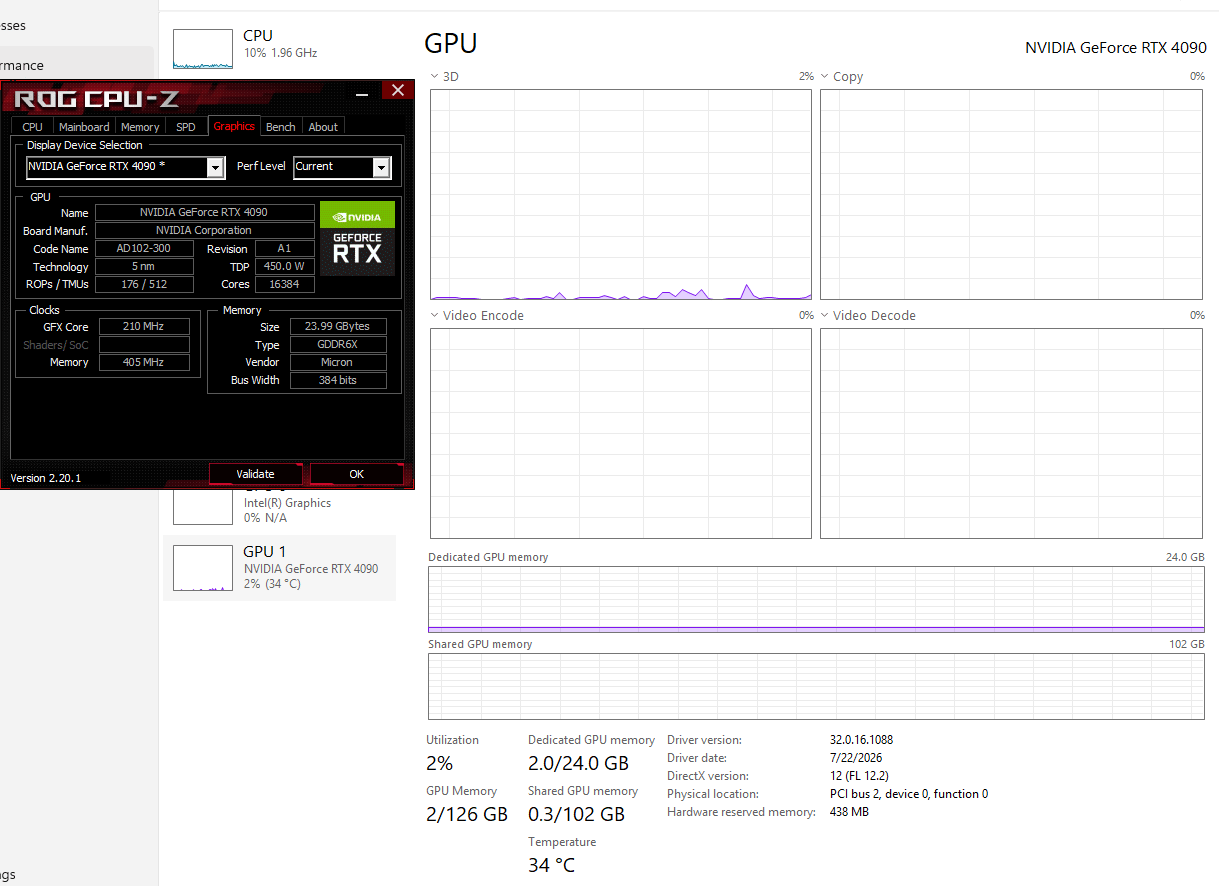
Task: Click the CPU usage mini graph thumbnail
Action: click(202, 48)
